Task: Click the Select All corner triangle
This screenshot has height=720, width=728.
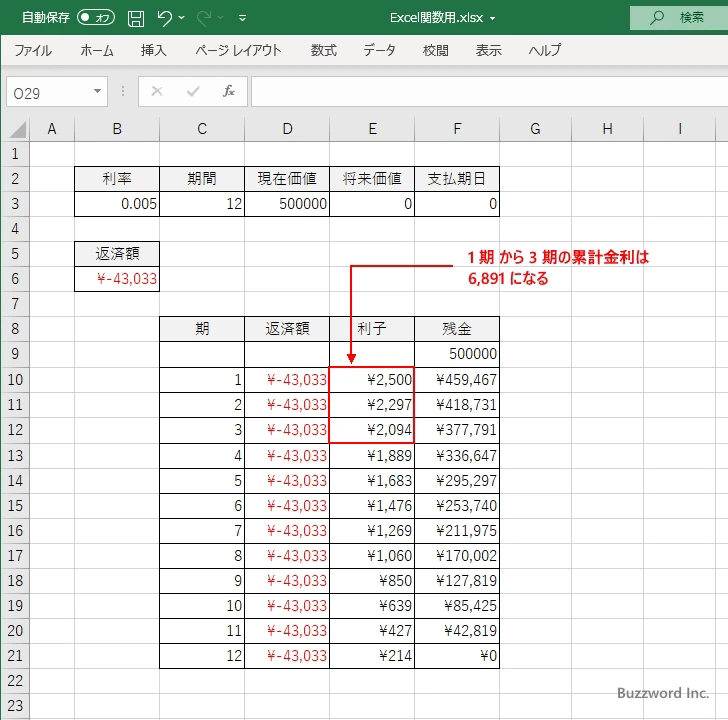Action: coord(17,129)
